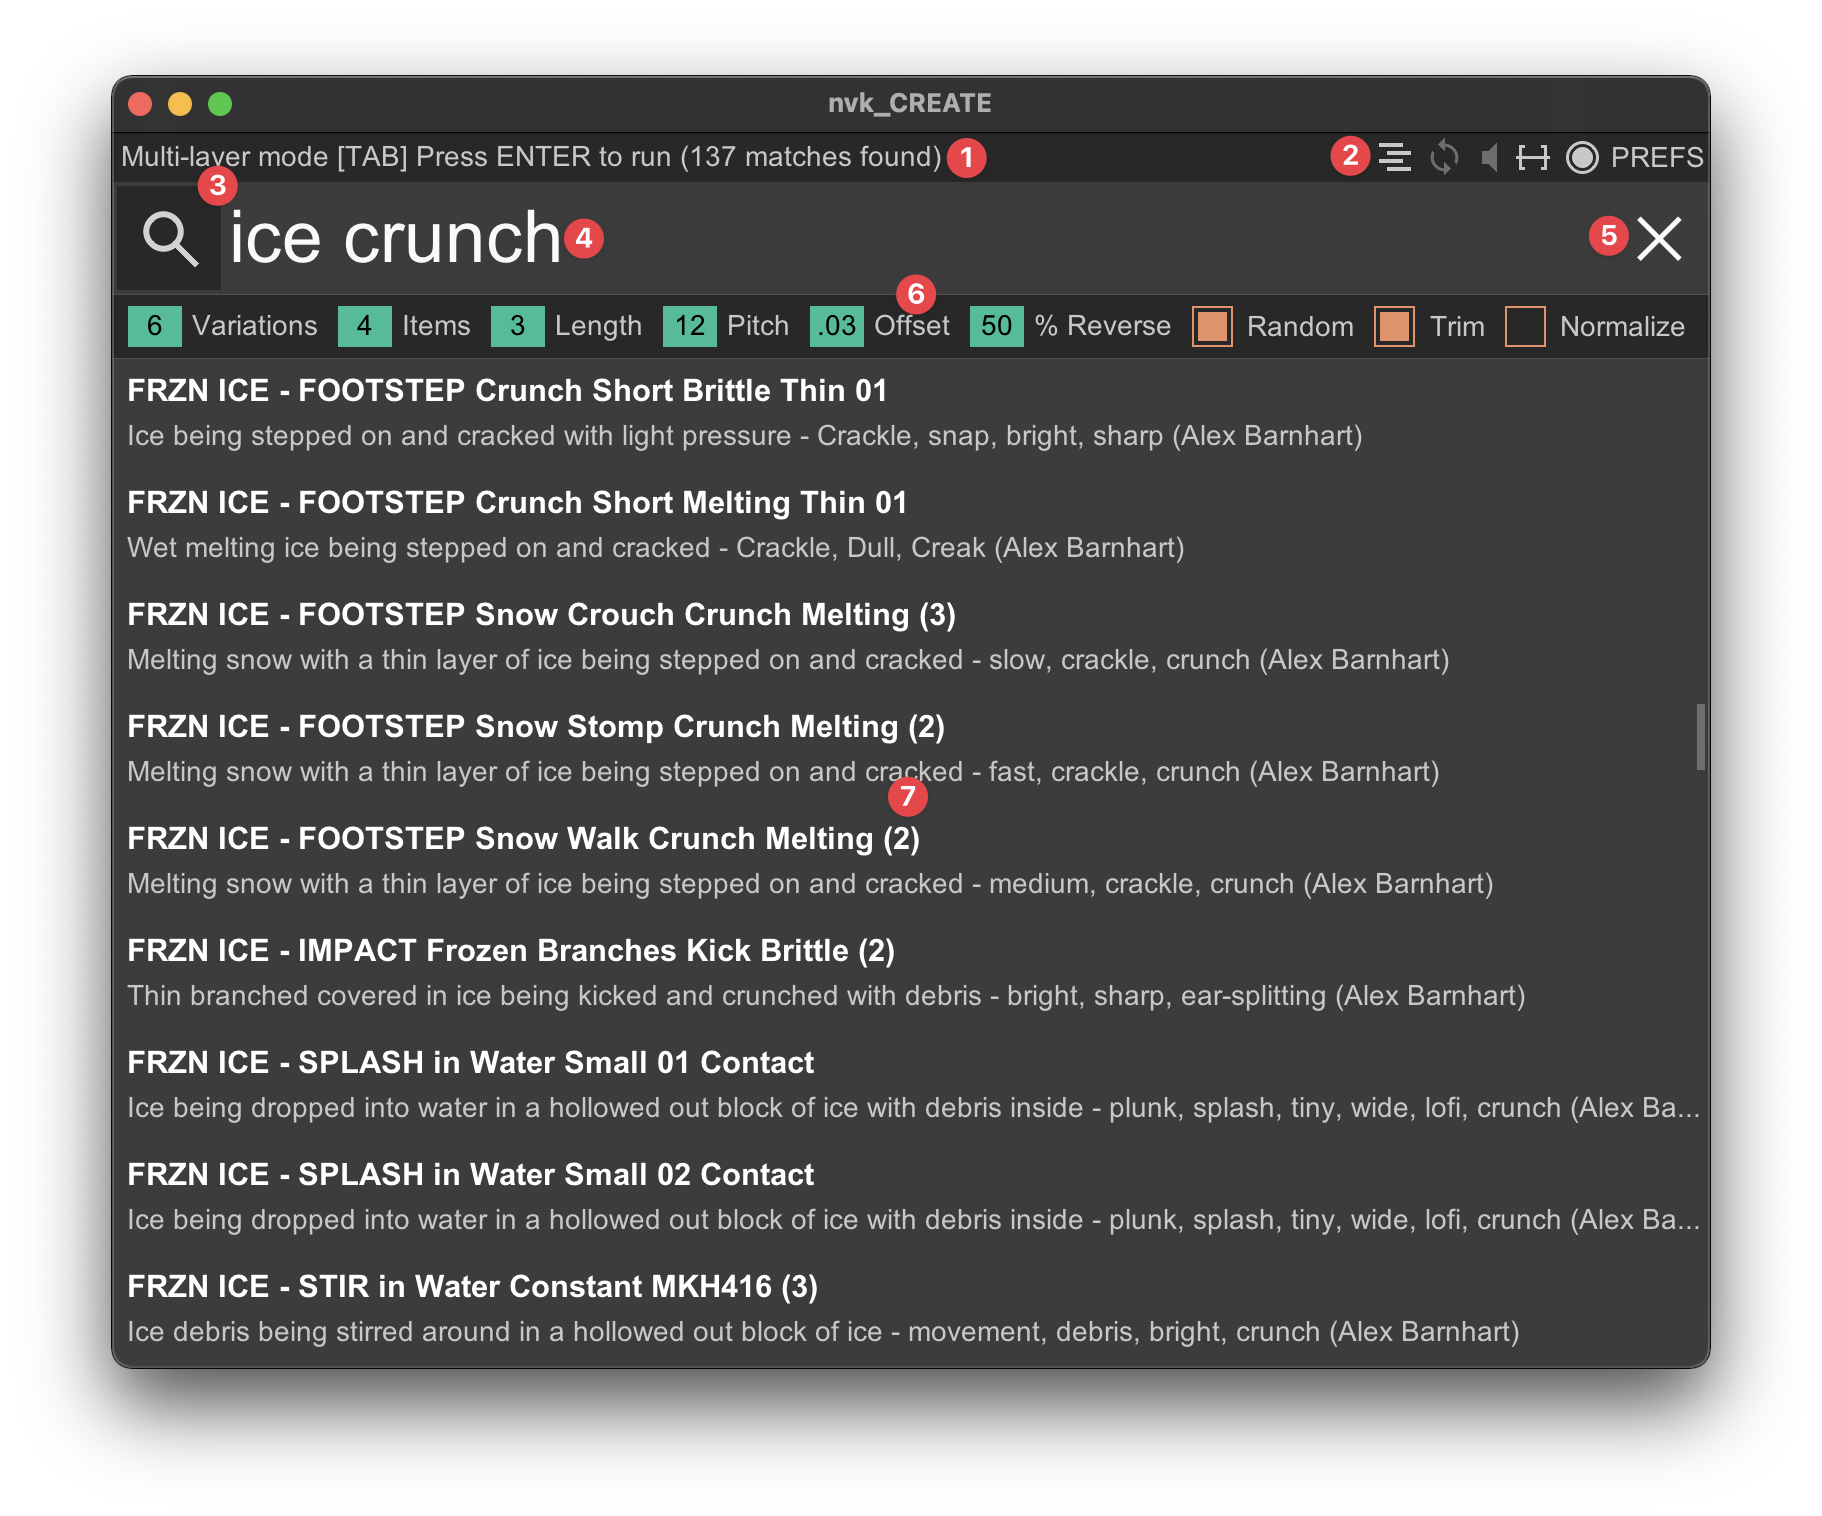Click the results list icon in the toolbar

point(1394,156)
